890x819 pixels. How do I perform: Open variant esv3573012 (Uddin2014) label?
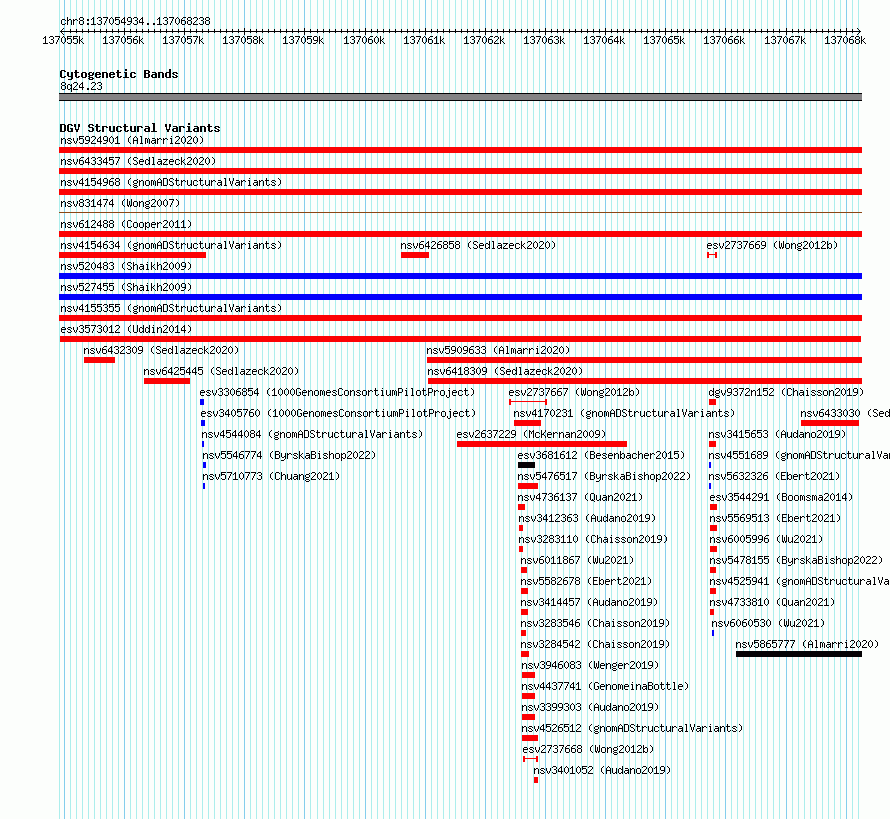[x=126, y=329]
